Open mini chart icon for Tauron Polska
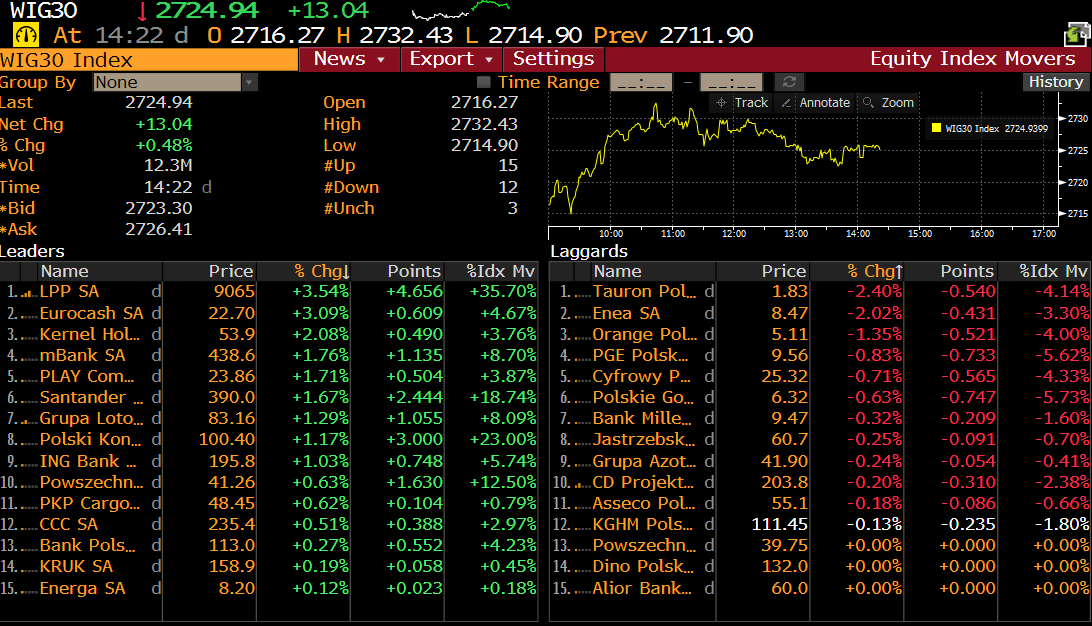The width and height of the screenshot is (1092, 626). pyautogui.click(x=582, y=293)
